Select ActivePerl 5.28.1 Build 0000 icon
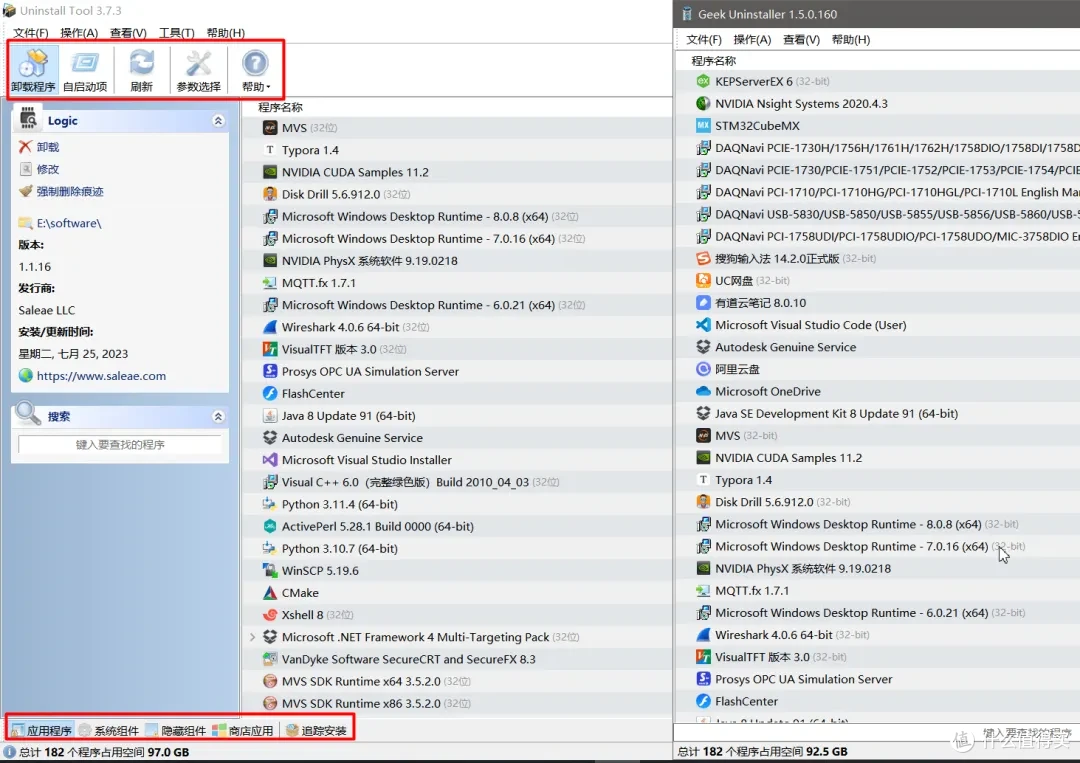Viewport: 1080px width, 763px height. point(270,526)
